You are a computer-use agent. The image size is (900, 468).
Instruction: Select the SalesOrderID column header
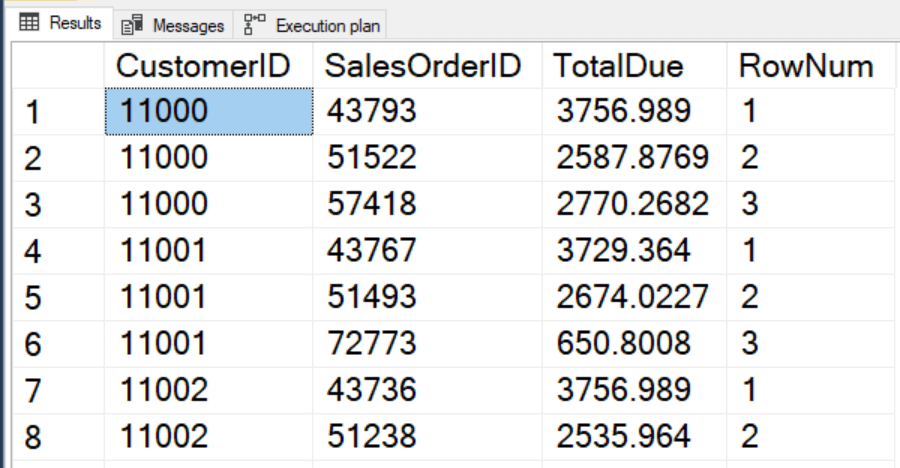pyautogui.click(x=427, y=65)
